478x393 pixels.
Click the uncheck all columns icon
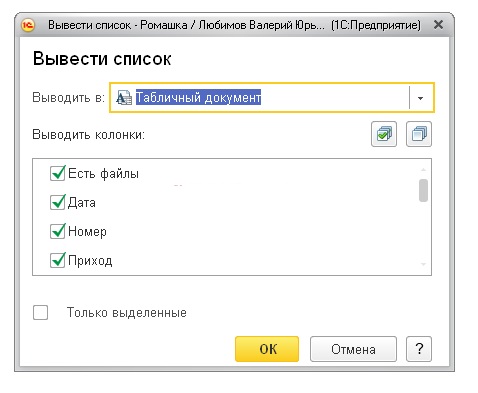(419, 134)
